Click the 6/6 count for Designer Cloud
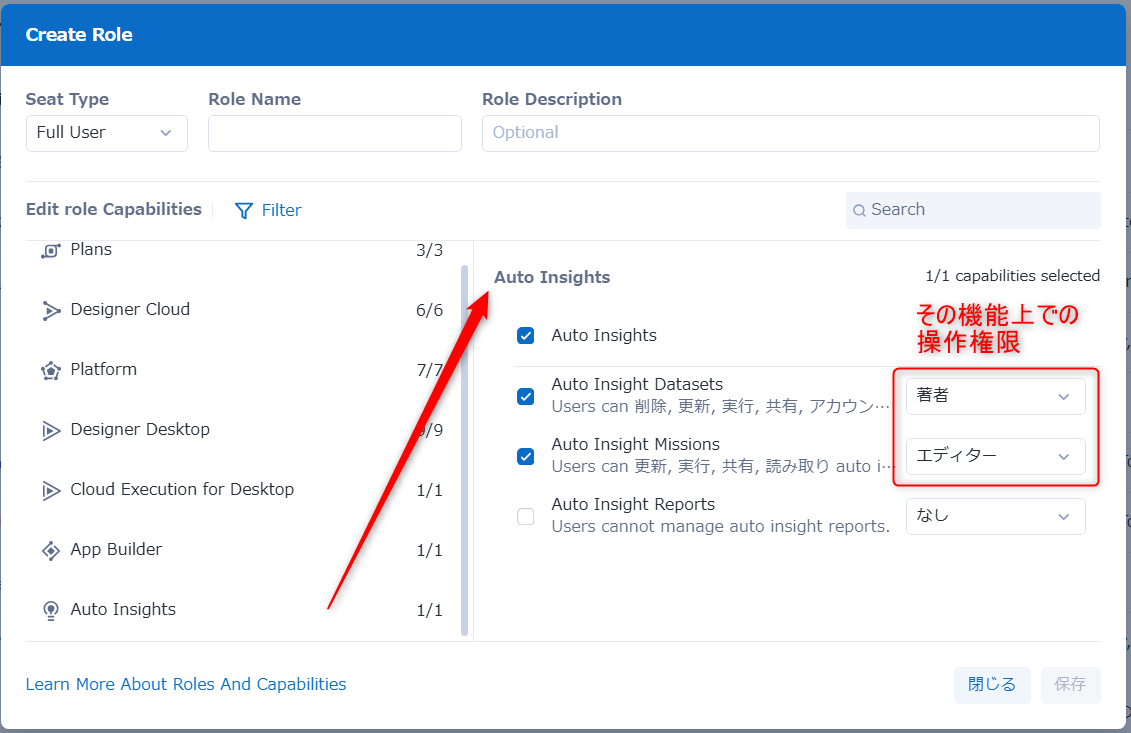Image resolution: width=1131 pixels, height=733 pixels. pyautogui.click(x=429, y=310)
